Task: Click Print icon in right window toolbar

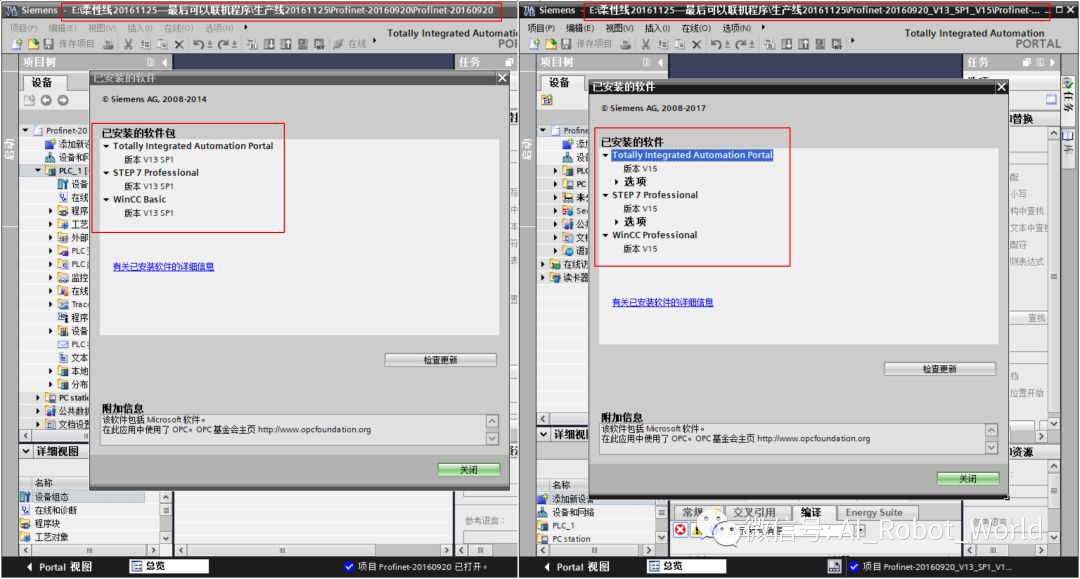Action: pyautogui.click(x=625, y=44)
